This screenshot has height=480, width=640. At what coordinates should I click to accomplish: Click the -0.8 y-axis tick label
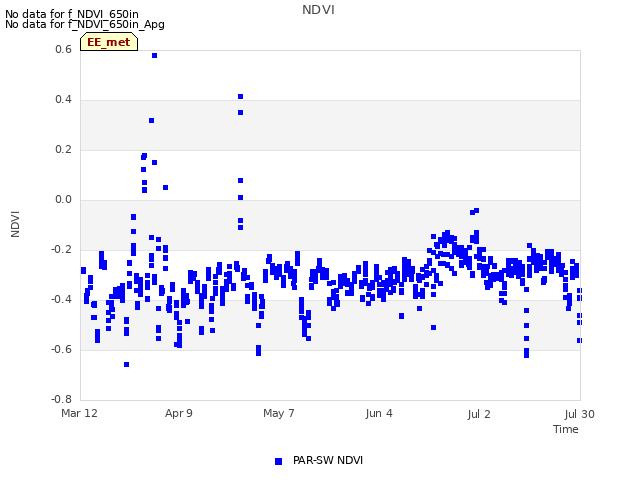[x=61, y=399]
